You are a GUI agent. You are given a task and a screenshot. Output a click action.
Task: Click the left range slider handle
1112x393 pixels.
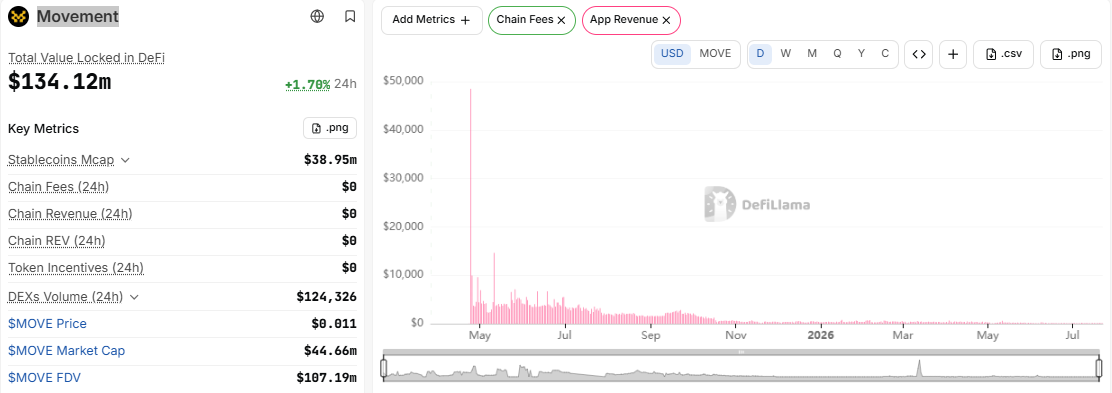(384, 367)
